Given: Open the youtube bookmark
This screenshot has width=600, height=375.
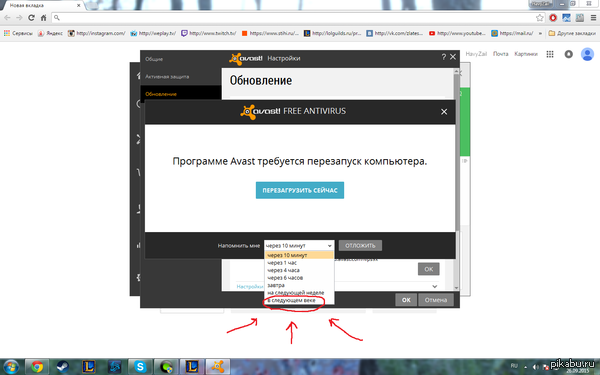Looking at the screenshot, I should tap(457, 33).
